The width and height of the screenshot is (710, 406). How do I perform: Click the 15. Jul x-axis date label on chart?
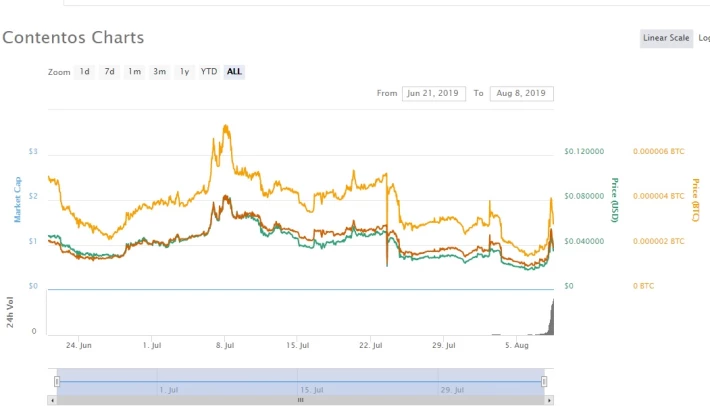coord(297,345)
